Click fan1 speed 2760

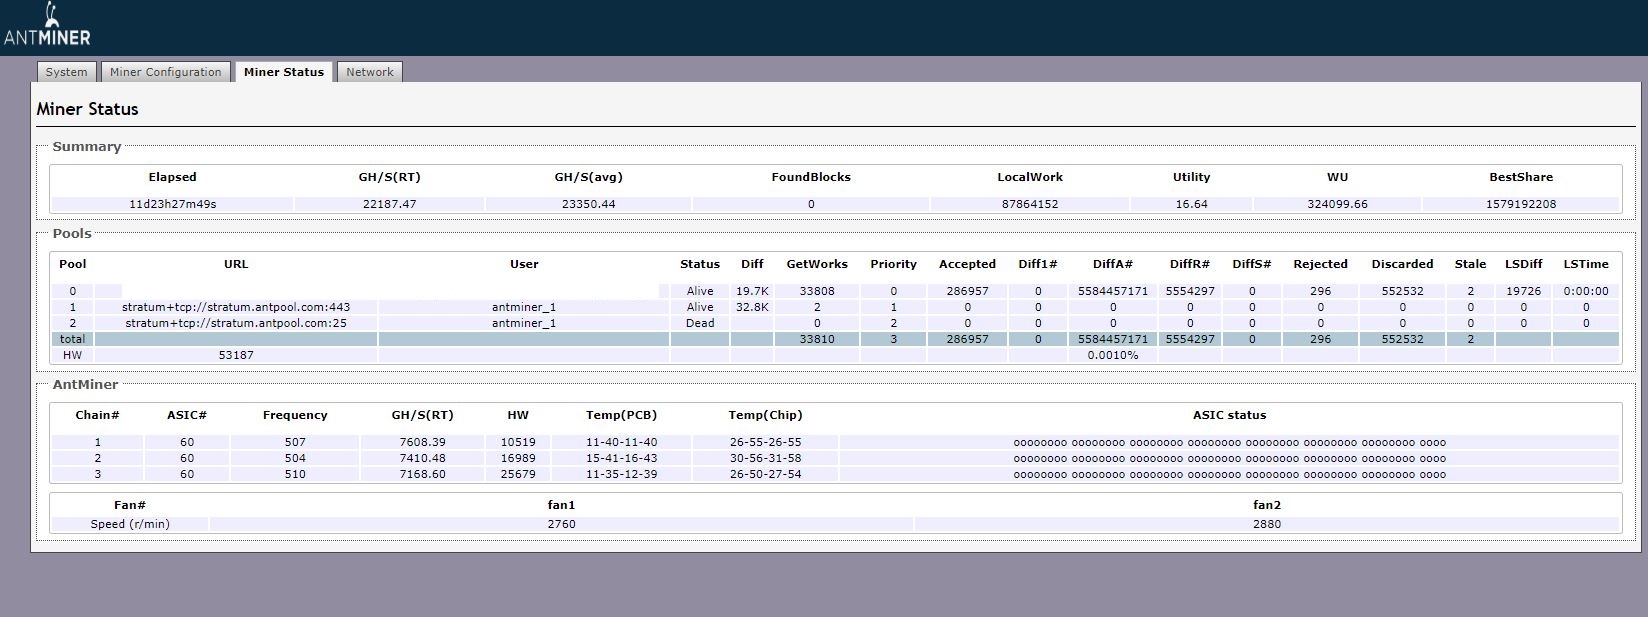coord(562,524)
